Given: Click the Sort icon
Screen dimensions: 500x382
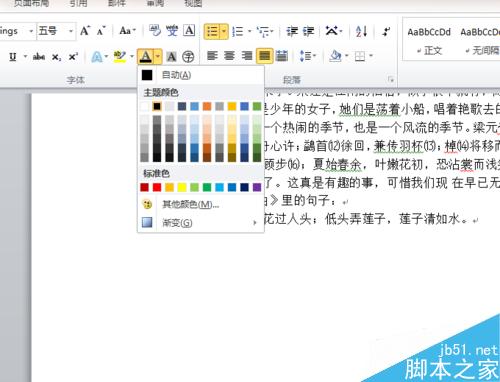Looking at the screenshot, I should pyautogui.click(x=361, y=32).
